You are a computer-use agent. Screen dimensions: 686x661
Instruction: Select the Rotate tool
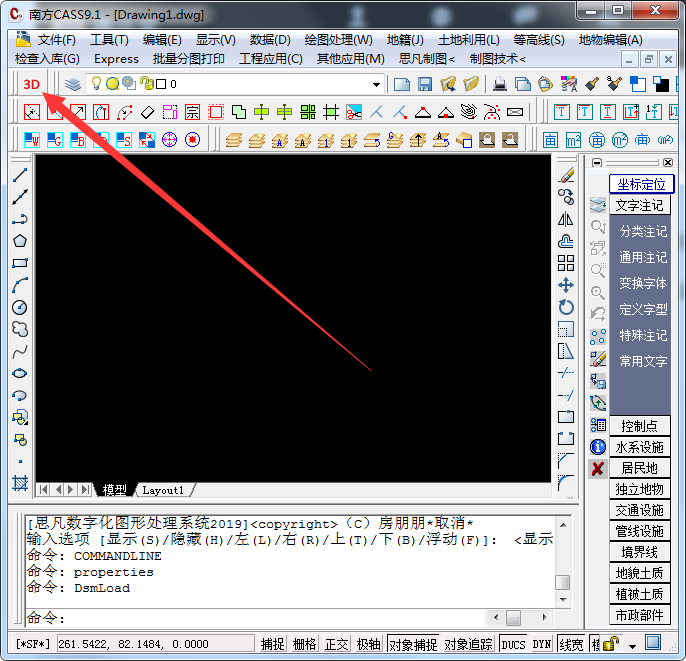pos(566,307)
